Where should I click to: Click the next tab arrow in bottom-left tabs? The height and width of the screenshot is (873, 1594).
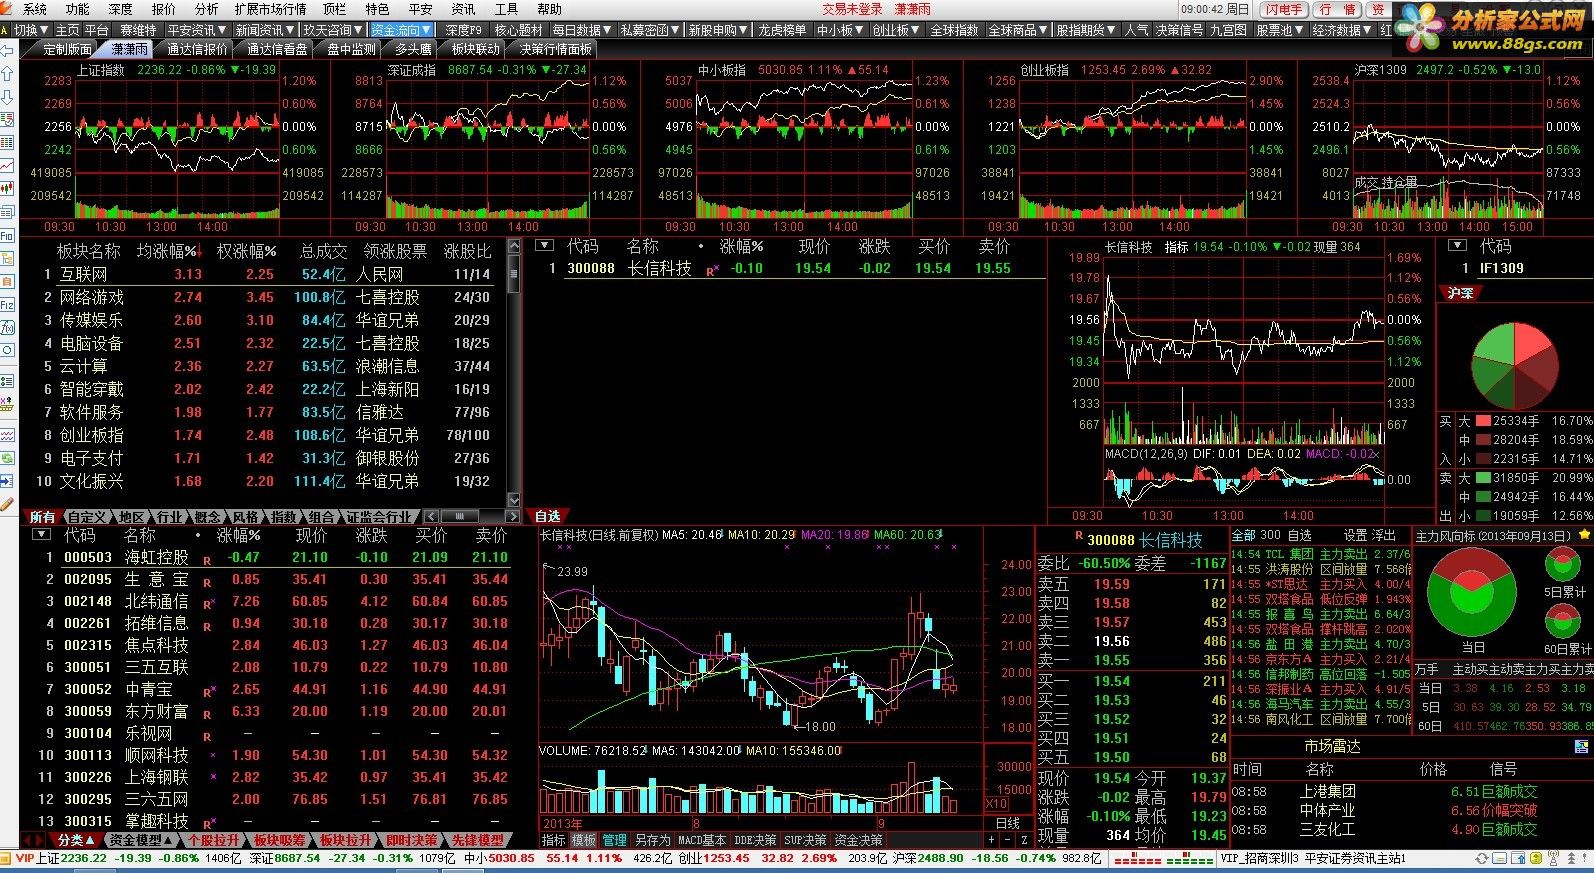(40, 840)
